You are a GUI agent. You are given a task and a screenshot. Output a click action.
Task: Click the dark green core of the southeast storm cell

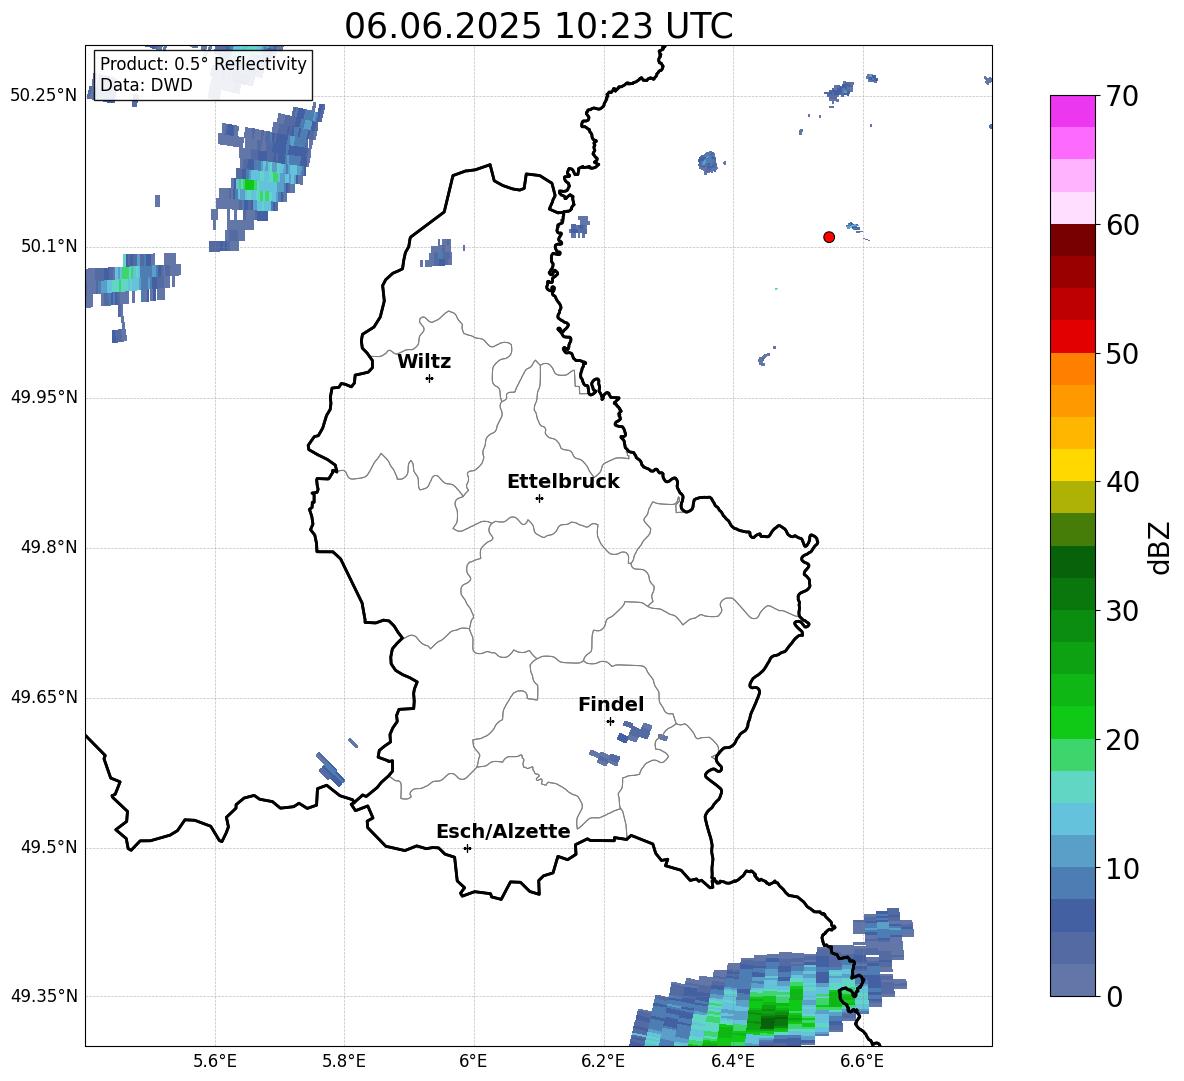(769, 1021)
